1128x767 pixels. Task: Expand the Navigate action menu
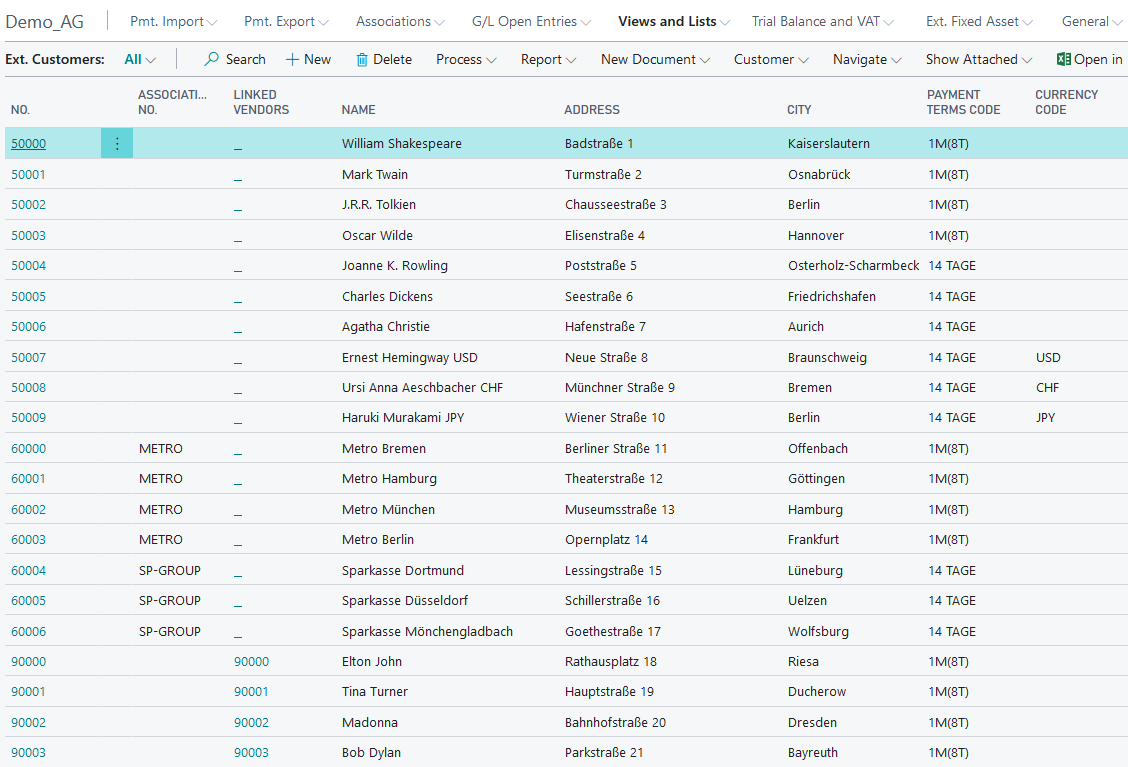click(x=867, y=60)
